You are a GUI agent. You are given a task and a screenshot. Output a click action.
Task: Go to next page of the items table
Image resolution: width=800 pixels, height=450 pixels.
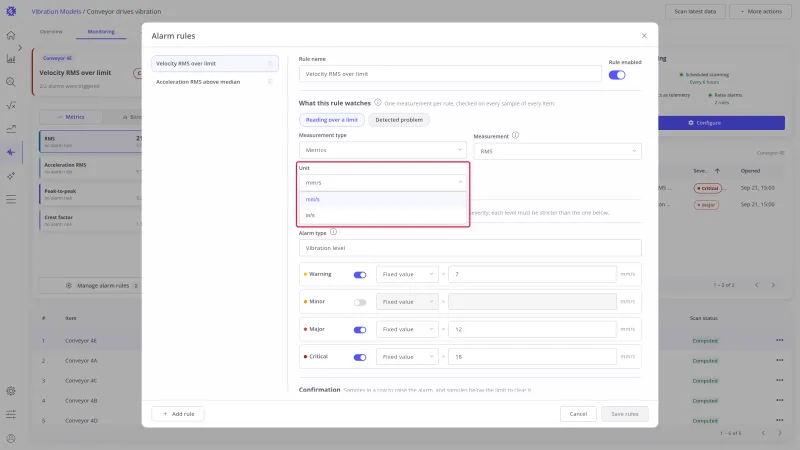780,433
